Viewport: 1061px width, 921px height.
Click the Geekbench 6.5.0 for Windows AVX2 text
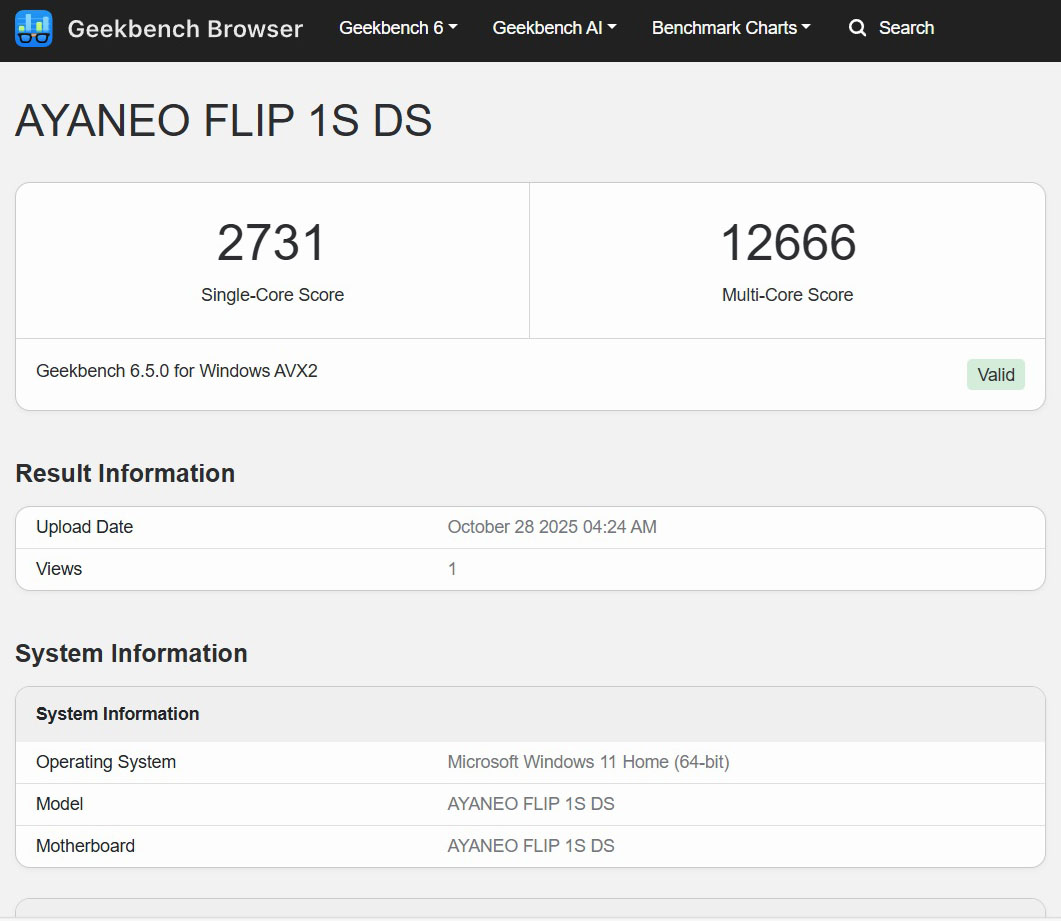[x=177, y=371]
